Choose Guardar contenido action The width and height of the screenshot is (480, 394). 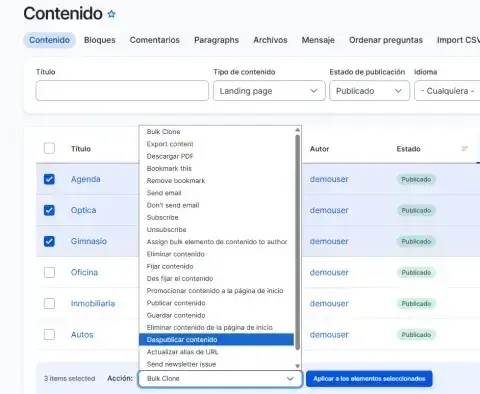click(216, 315)
